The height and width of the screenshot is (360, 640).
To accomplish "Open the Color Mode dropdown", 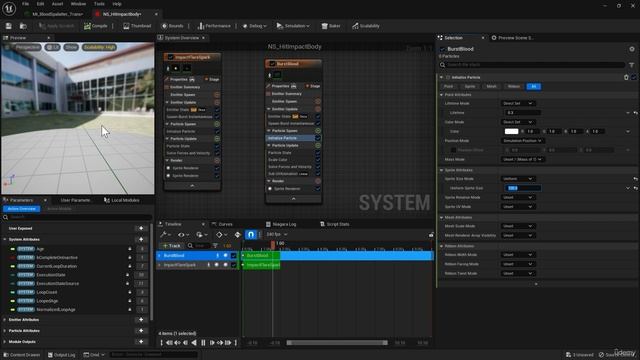I will coord(518,122).
